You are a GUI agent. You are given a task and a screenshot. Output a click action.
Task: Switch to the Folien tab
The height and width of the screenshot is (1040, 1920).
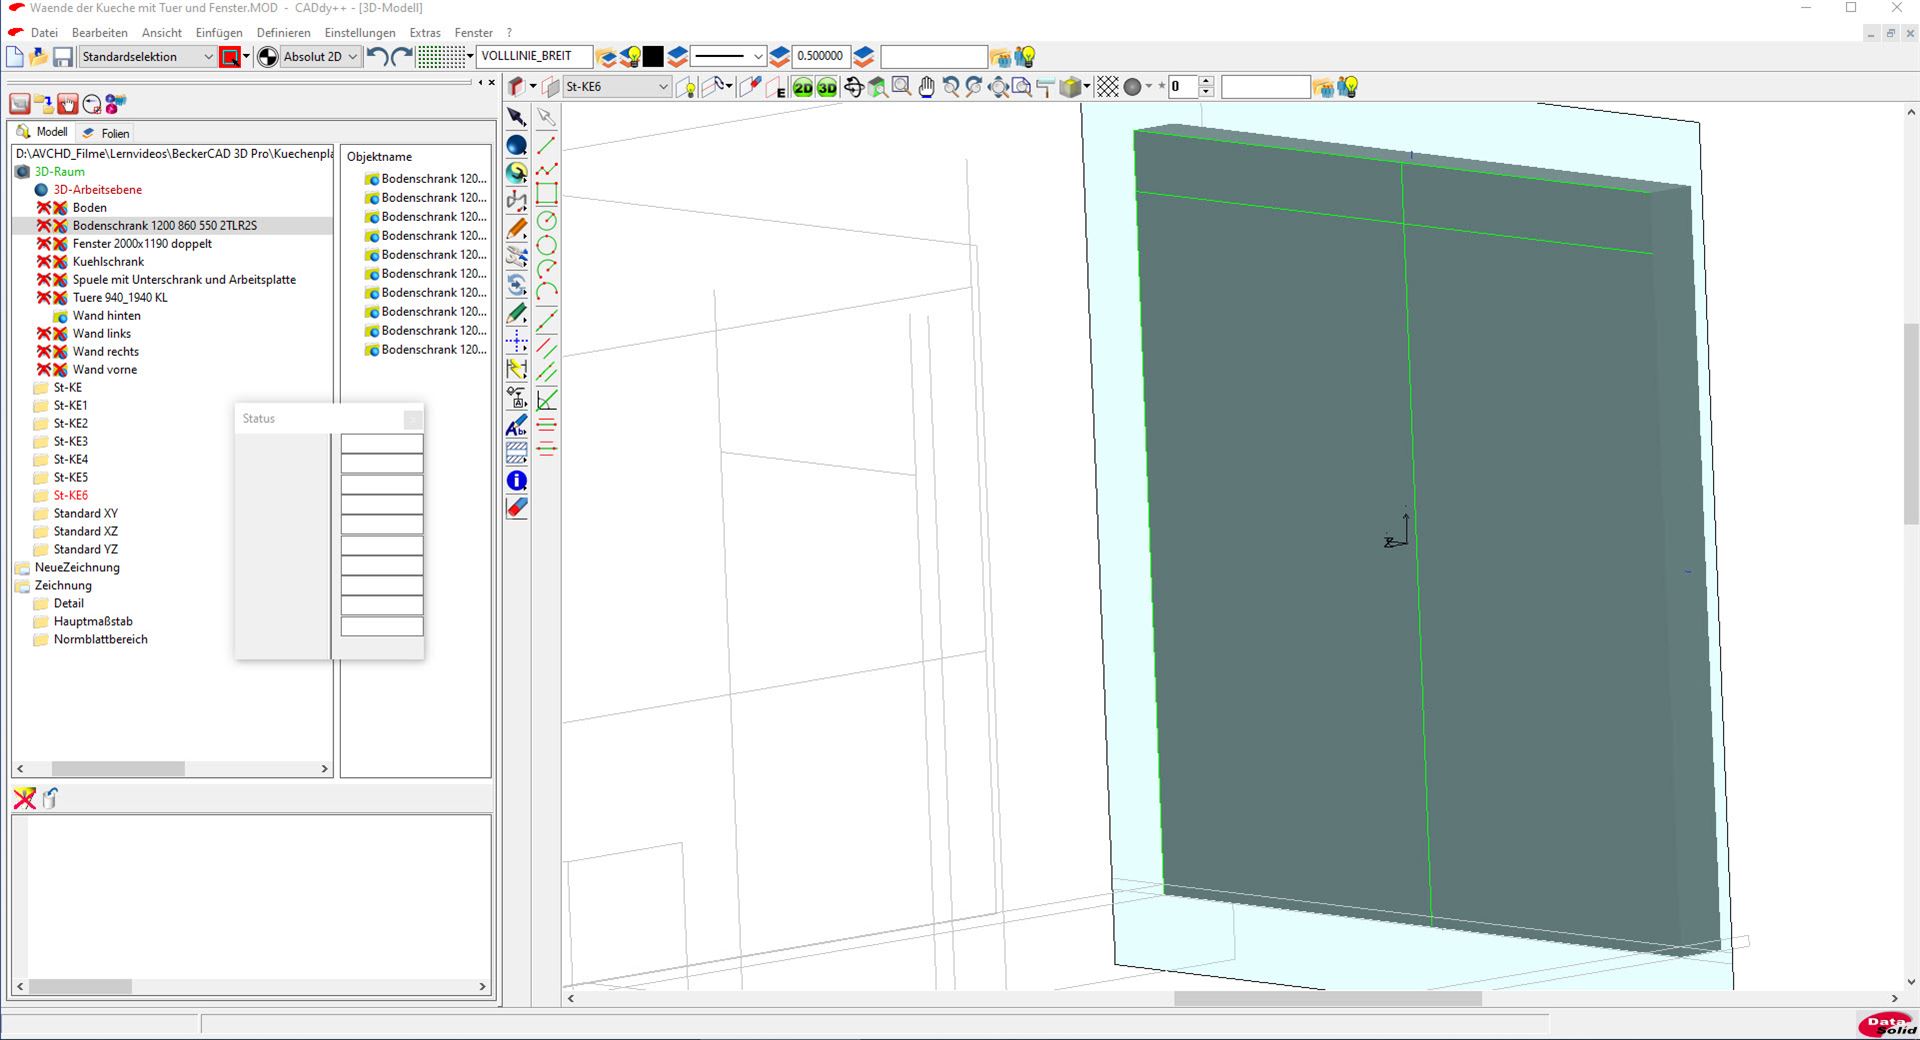click(106, 133)
